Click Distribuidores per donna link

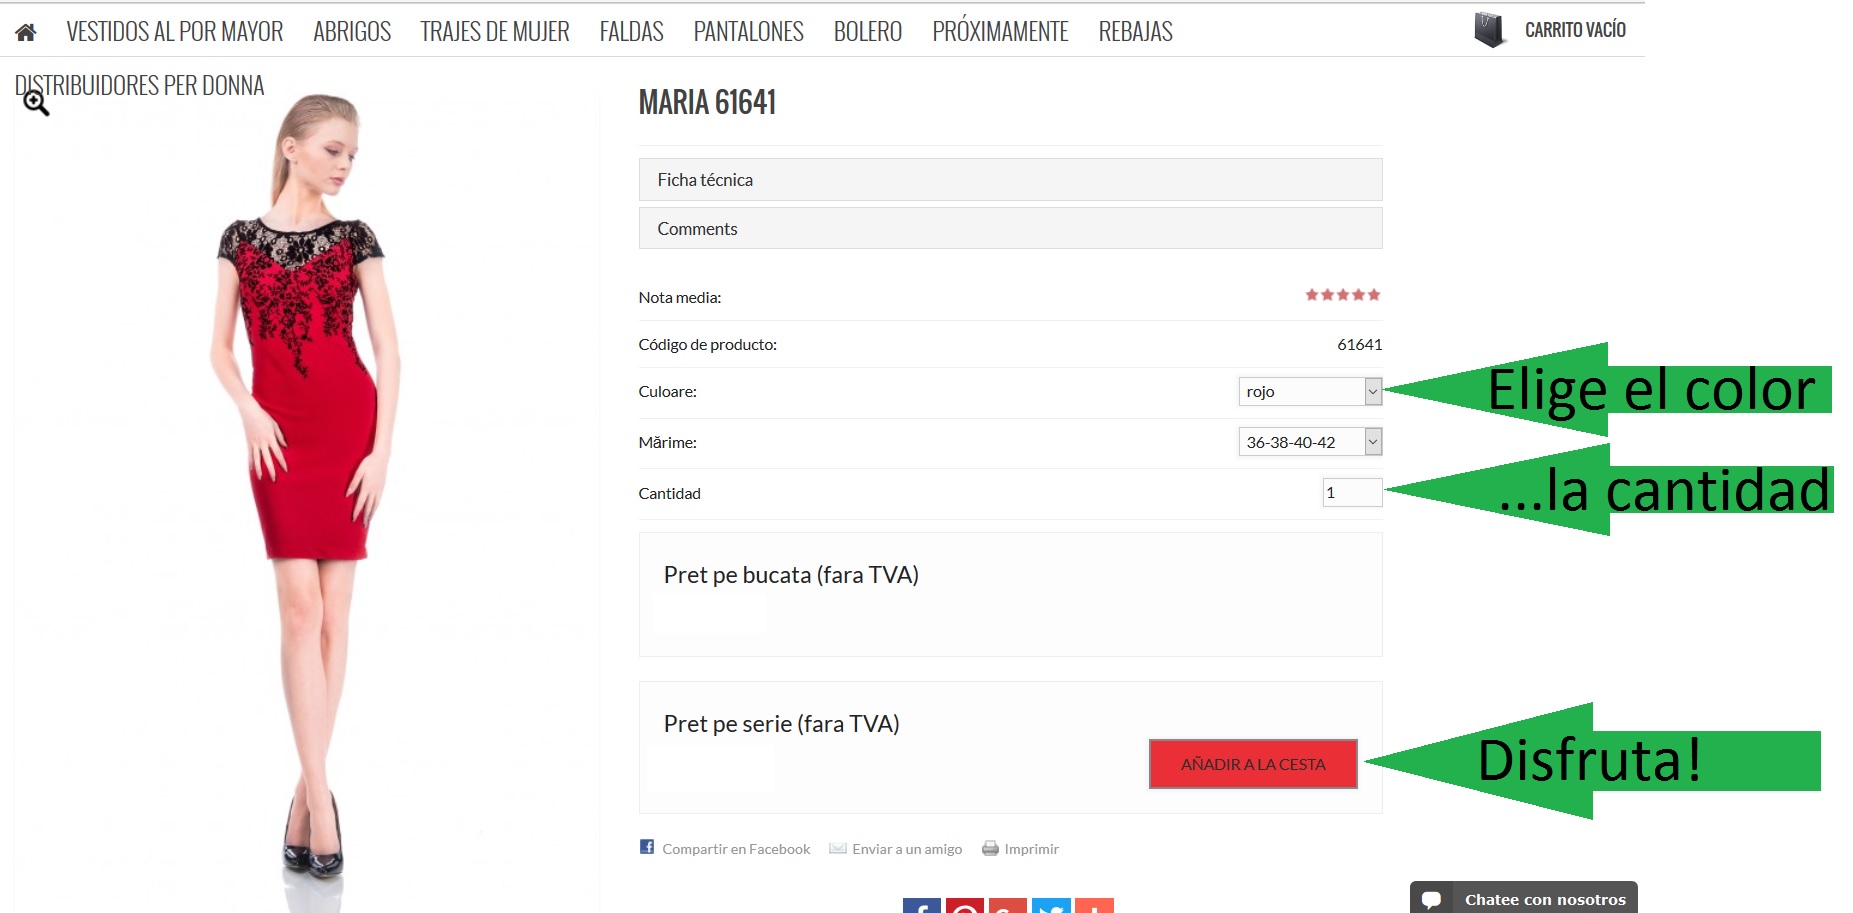coord(139,85)
